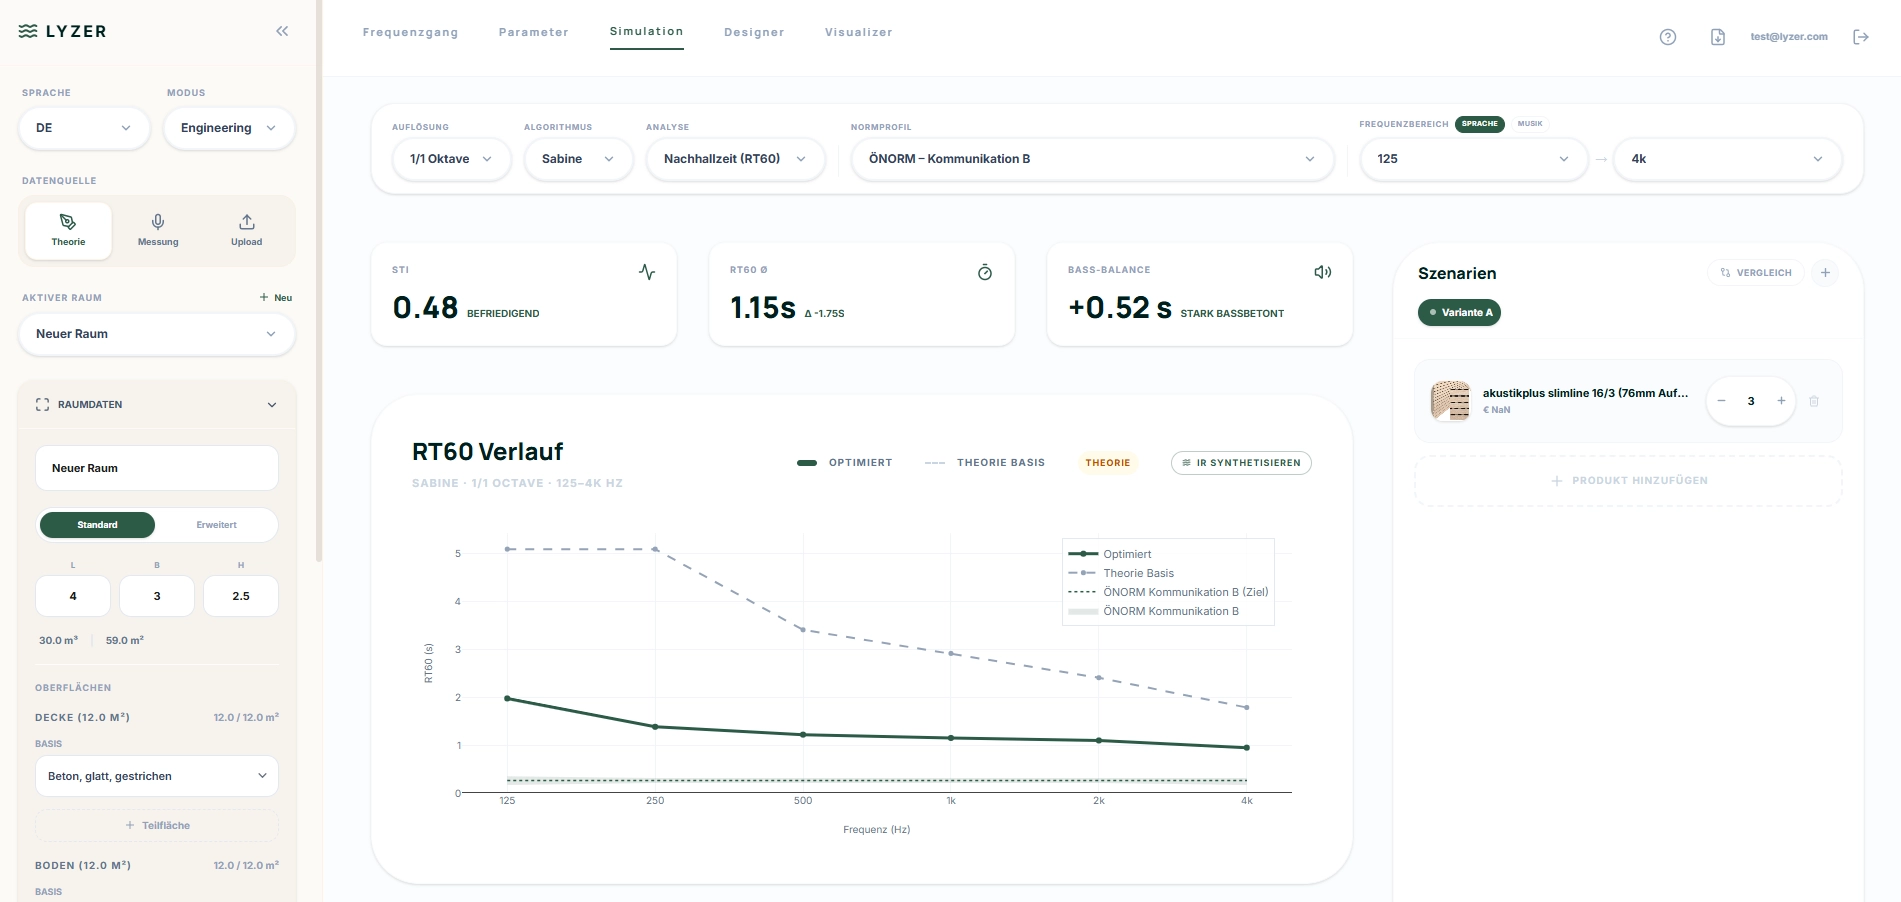This screenshot has height=902, width=1901.
Task: Toggle frequency range to Musik
Action: pos(1529,124)
